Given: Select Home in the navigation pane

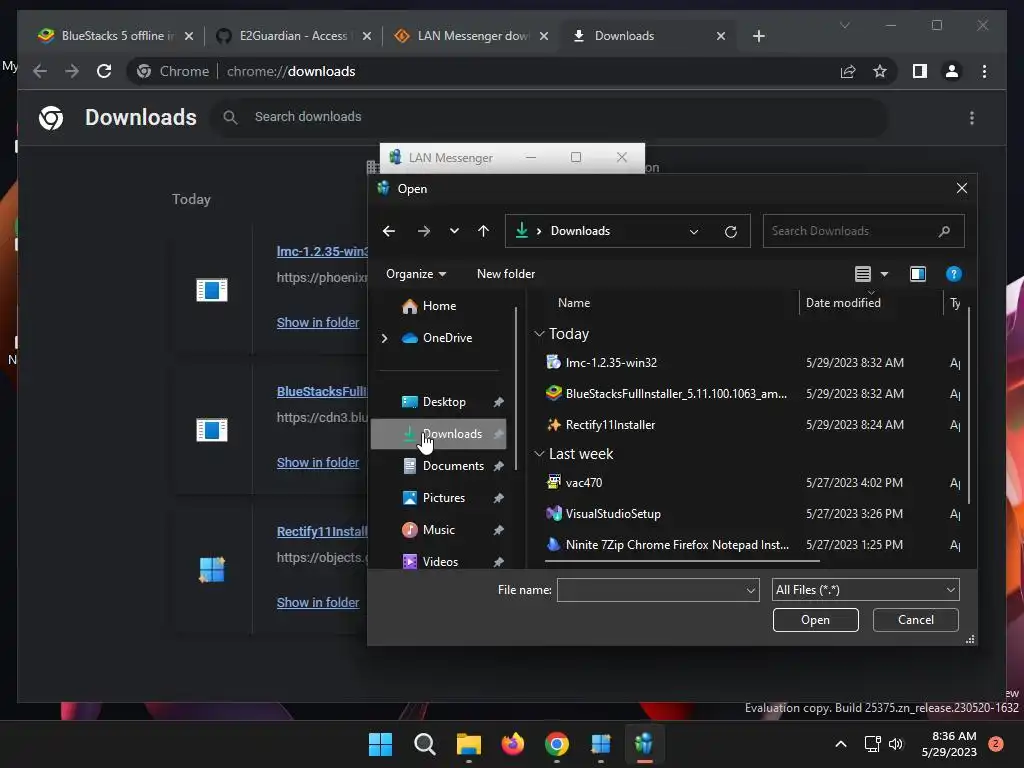Looking at the screenshot, I should [x=439, y=306].
